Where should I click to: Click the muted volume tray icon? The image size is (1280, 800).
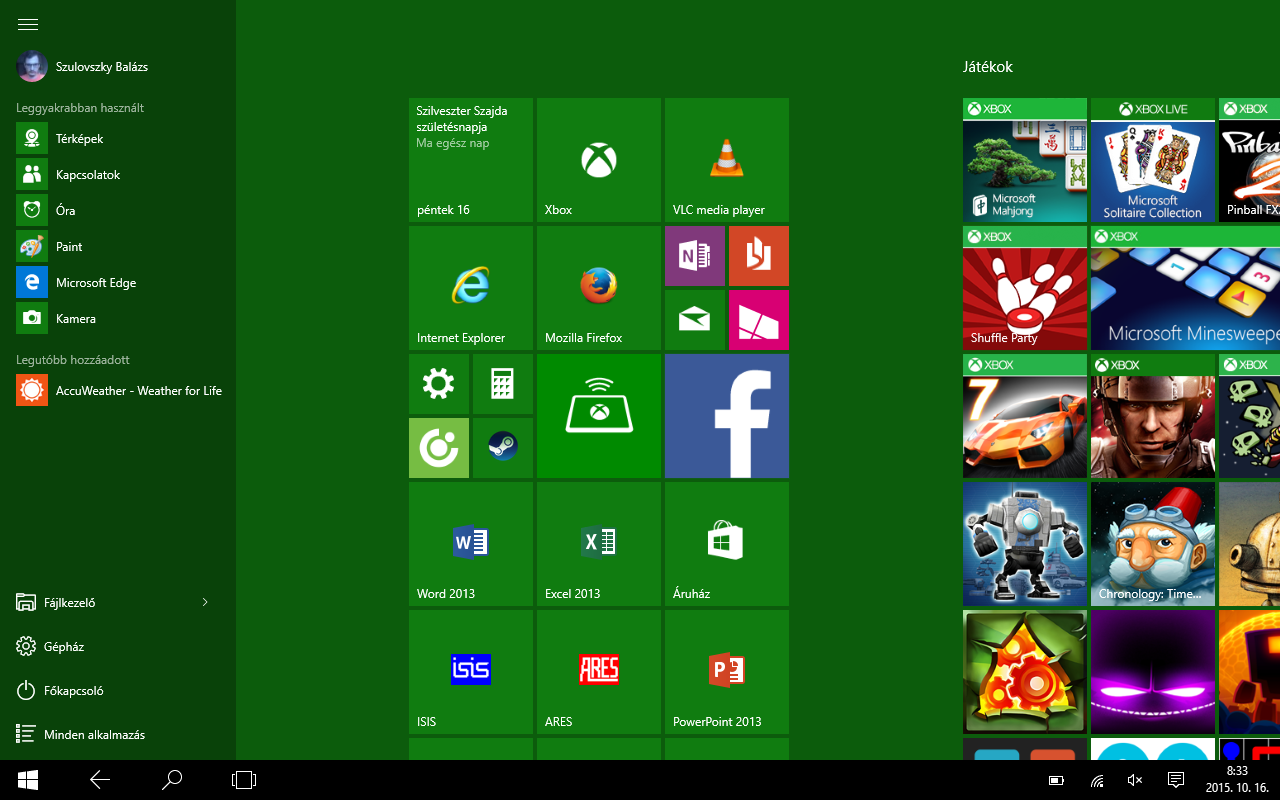point(1135,780)
